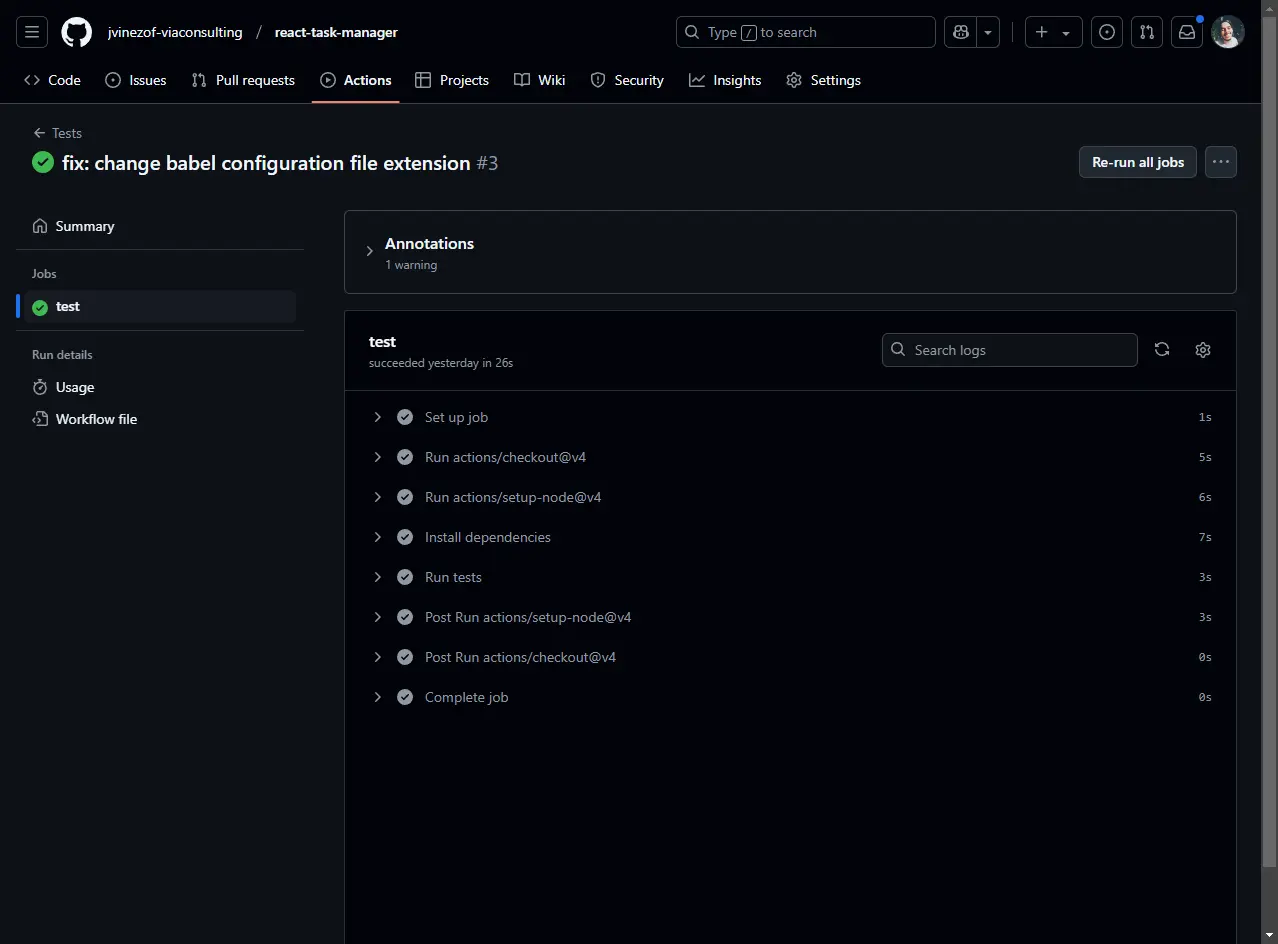Switch to the Code tab

click(52, 80)
